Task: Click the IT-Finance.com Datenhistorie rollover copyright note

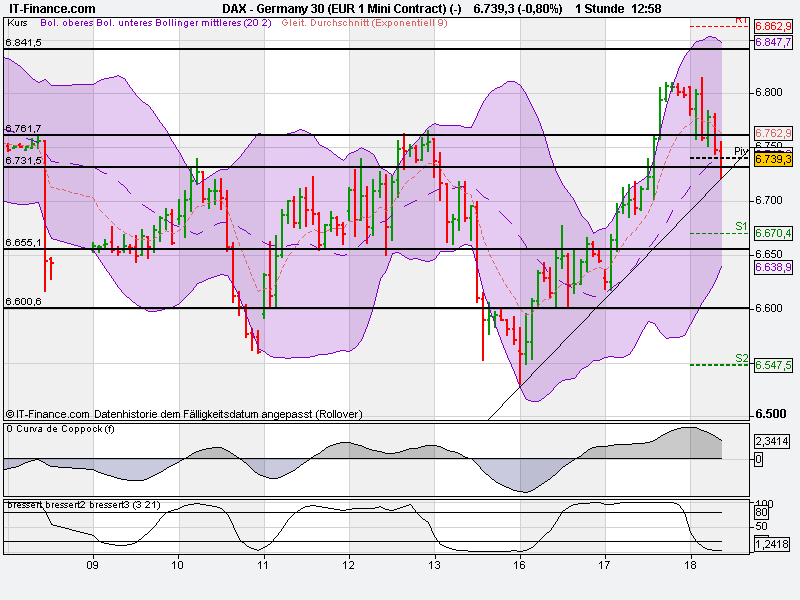Action: tap(184, 414)
